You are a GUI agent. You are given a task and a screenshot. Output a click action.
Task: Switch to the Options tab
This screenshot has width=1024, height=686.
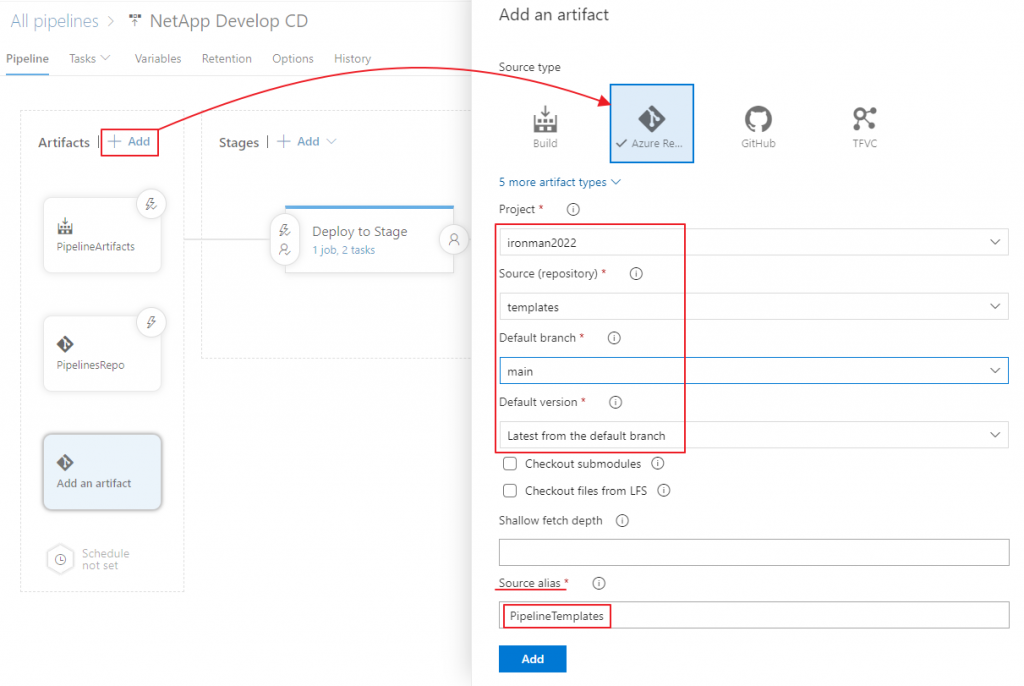click(x=293, y=58)
